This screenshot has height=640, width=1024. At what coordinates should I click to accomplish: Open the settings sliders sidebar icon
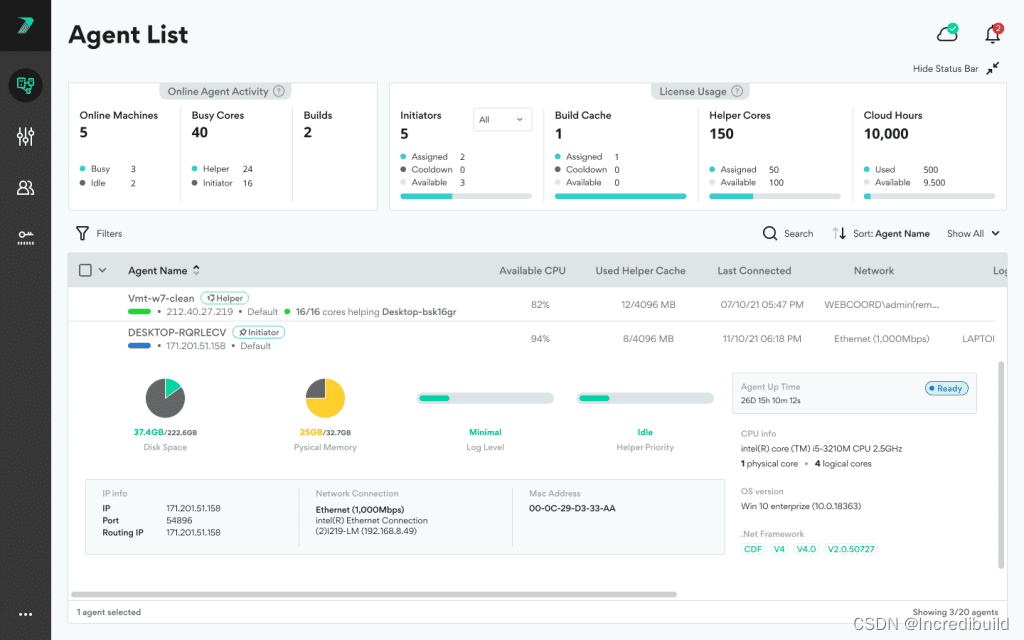point(25,136)
